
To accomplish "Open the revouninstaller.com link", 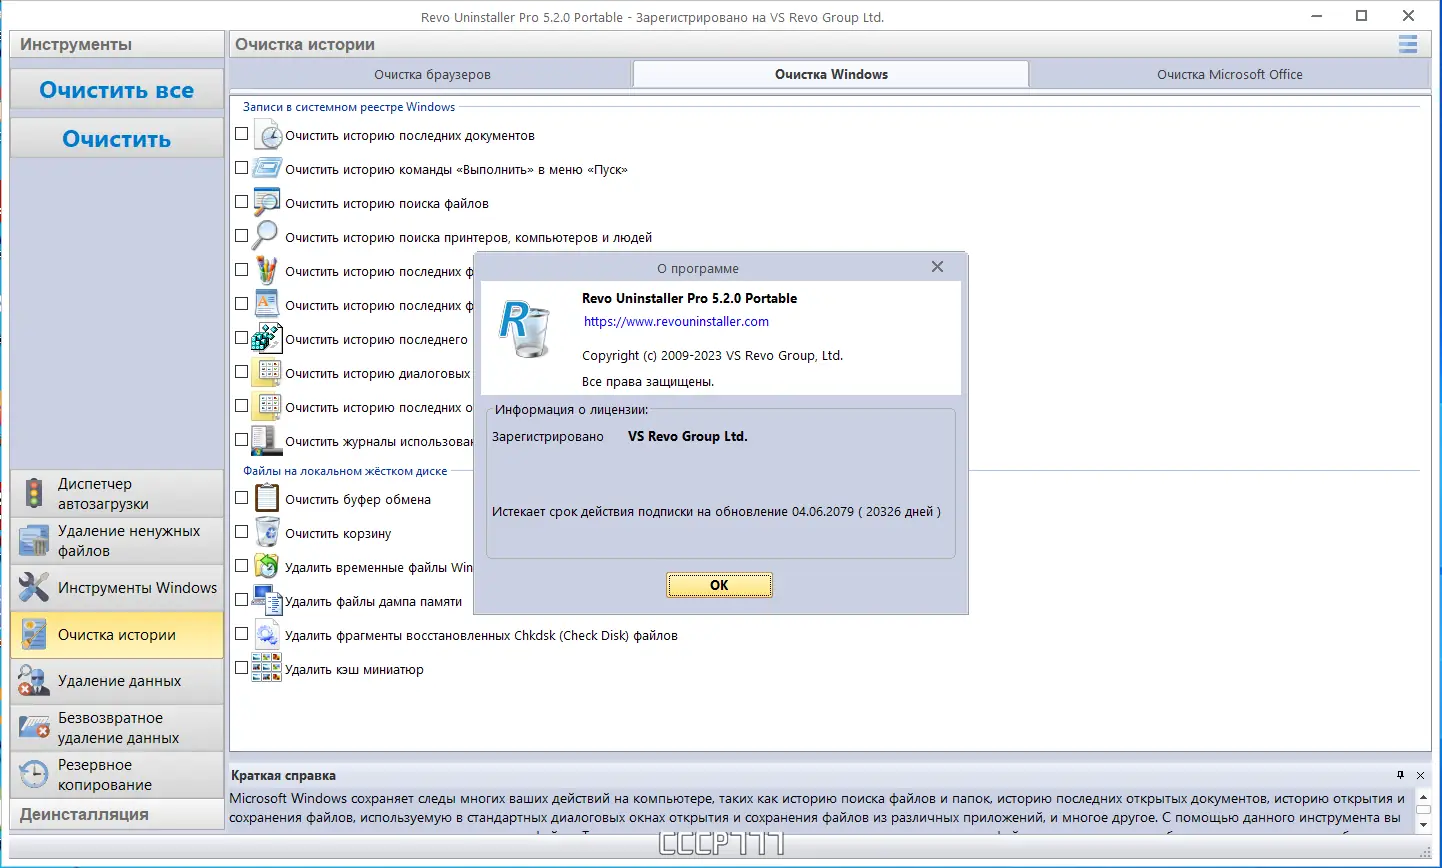I will coord(676,321).
